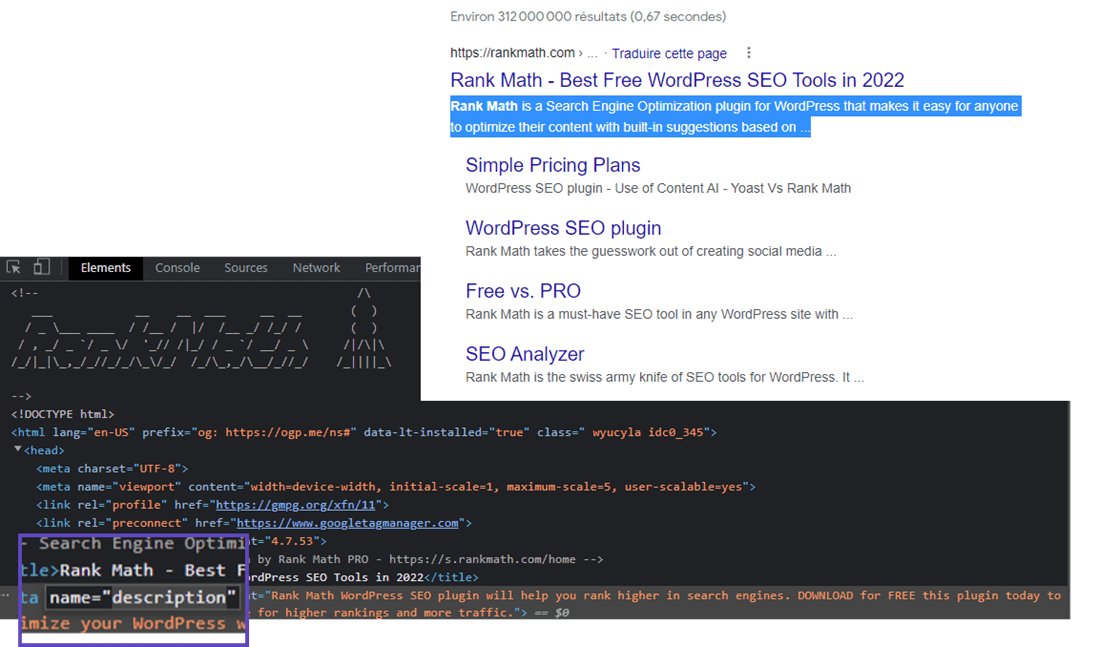The width and height of the screenshot is (1100, 647).
Task: Click the Rank Math PRO comment line
Action: pos(426,559)
